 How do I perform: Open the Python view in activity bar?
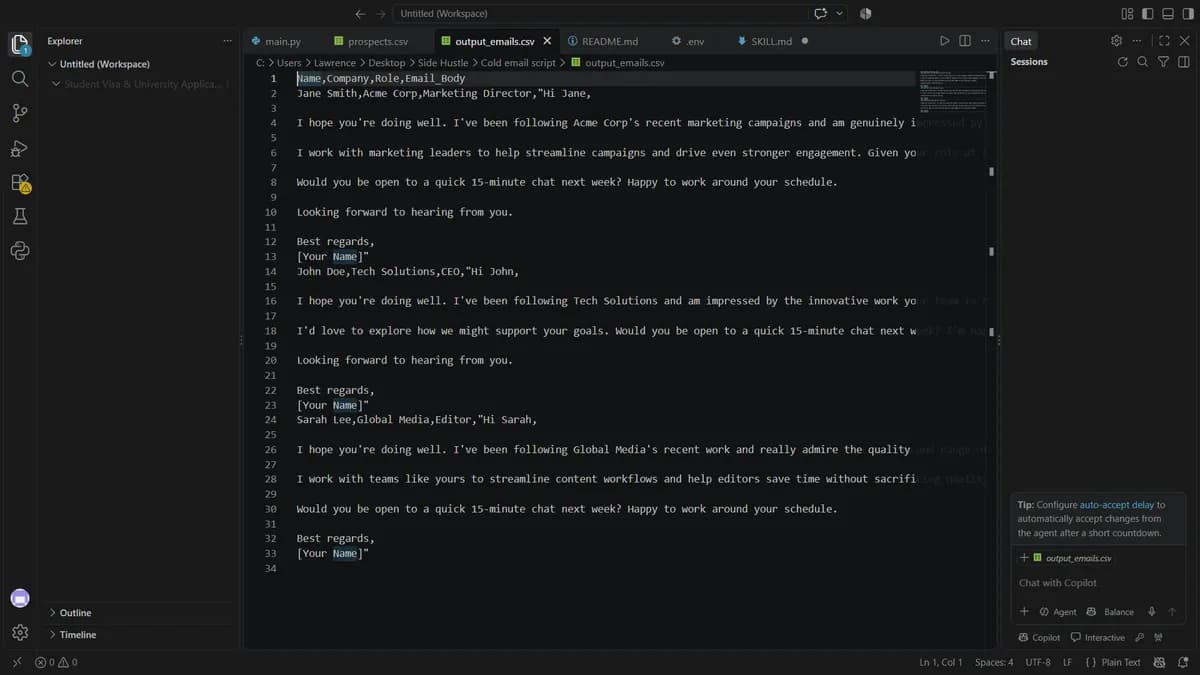point(19,251)
